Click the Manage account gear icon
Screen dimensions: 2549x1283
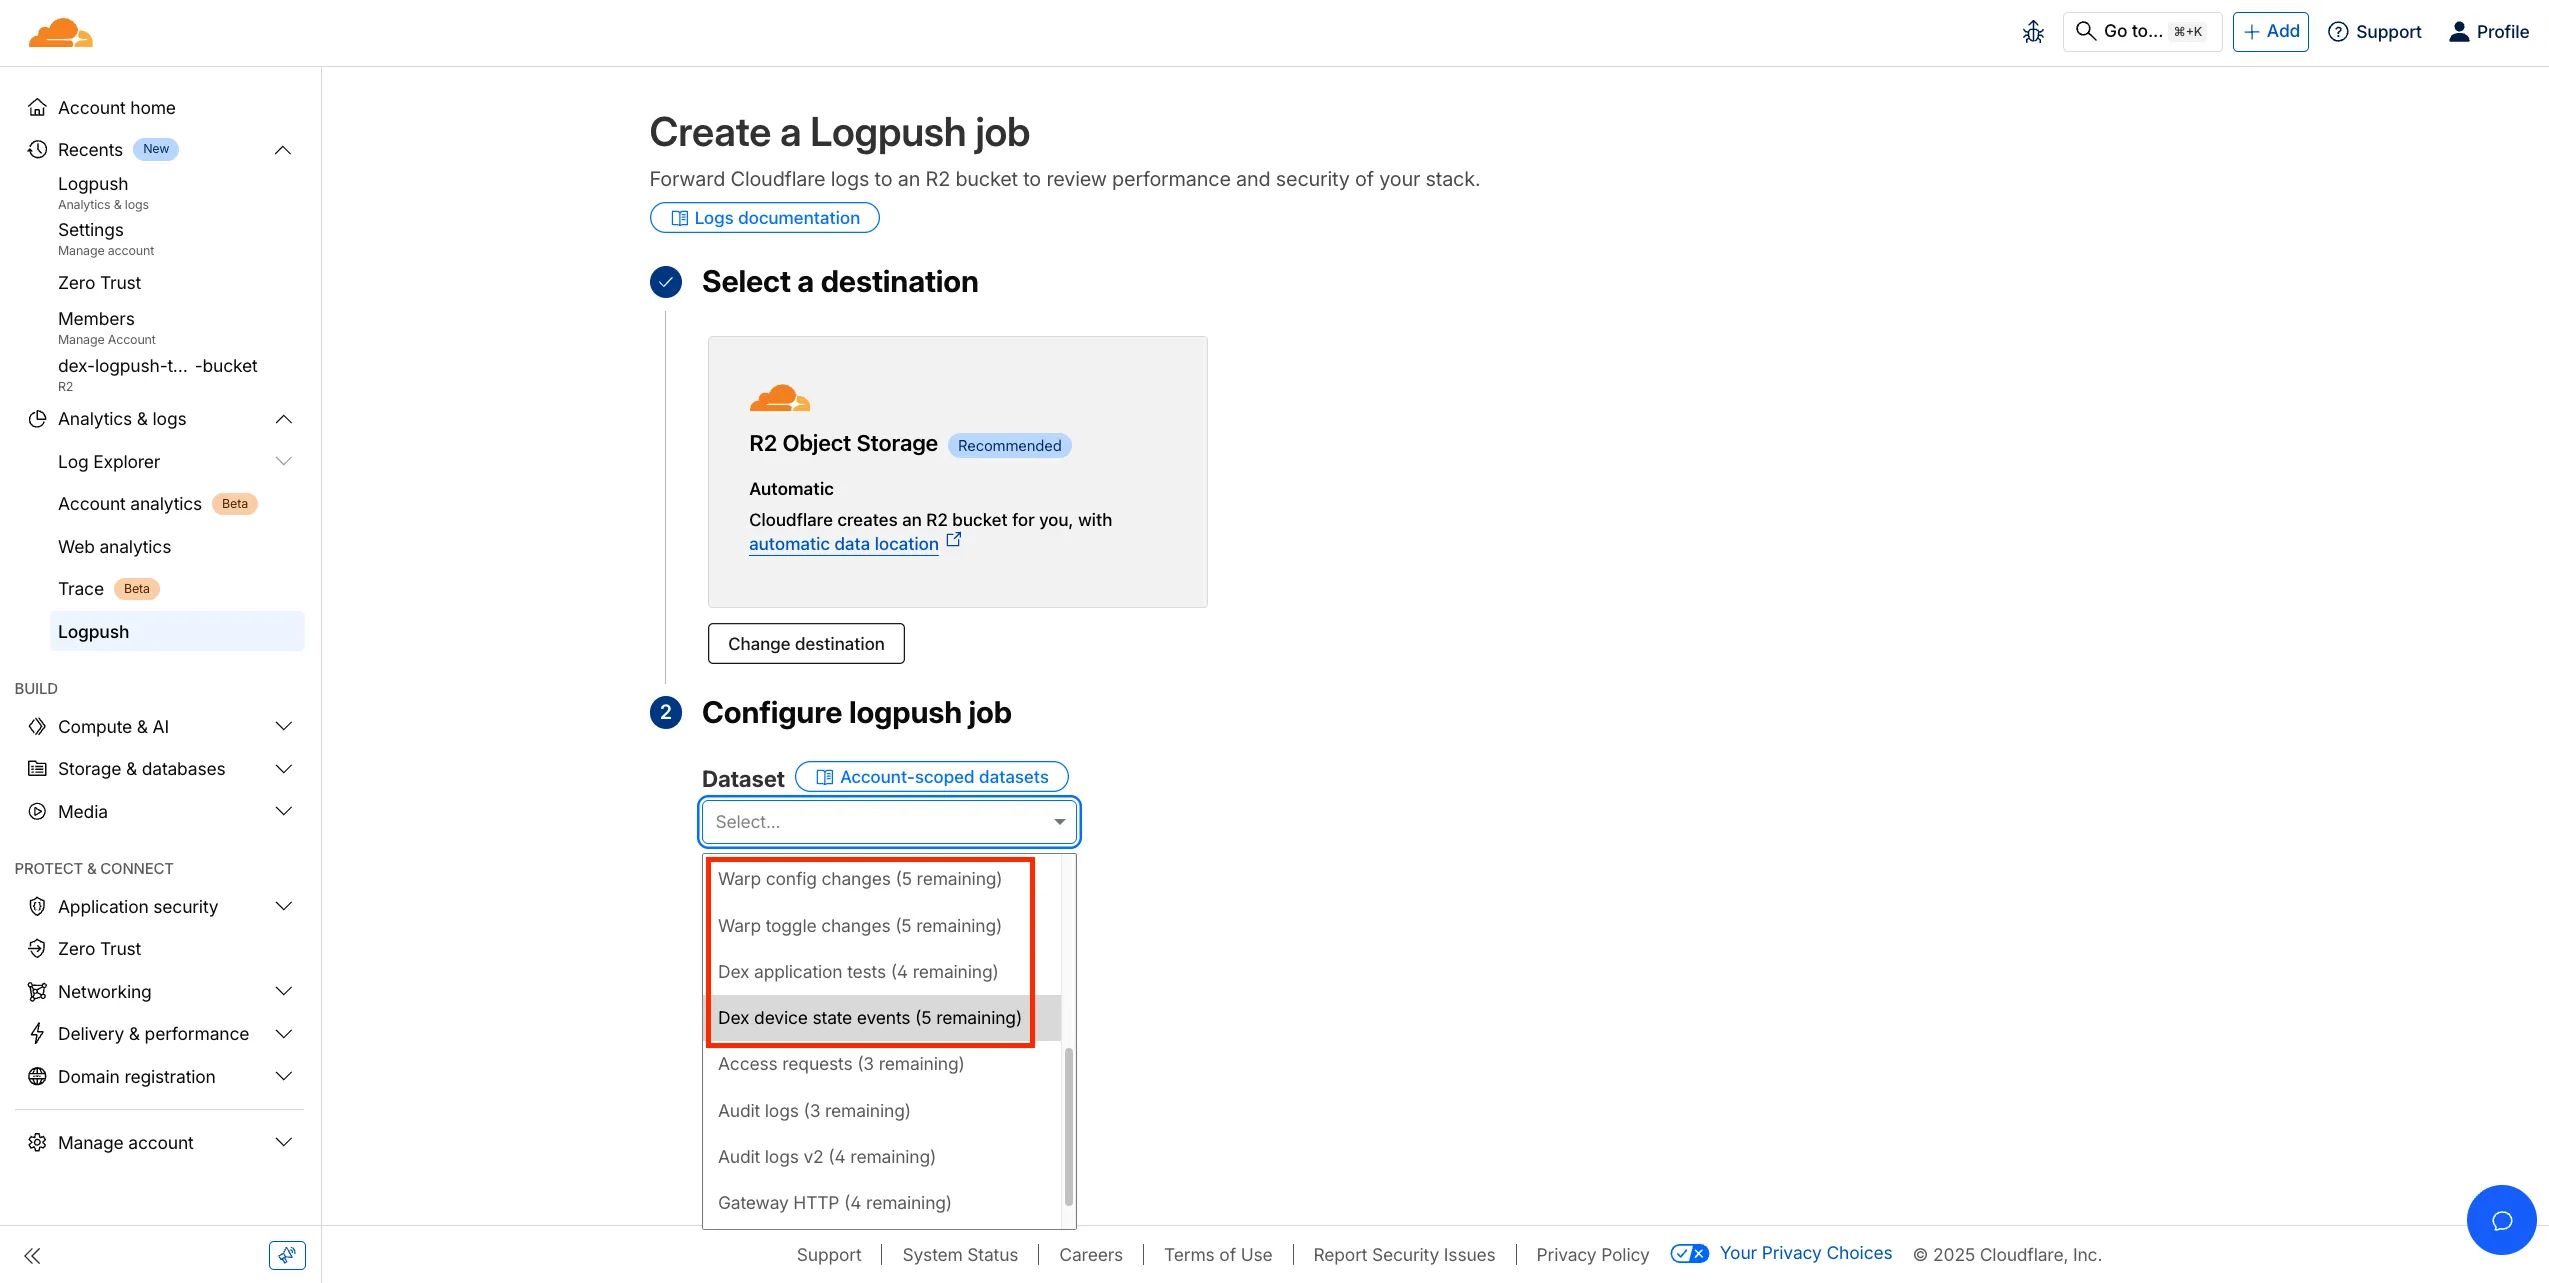tap(37, 1141)
